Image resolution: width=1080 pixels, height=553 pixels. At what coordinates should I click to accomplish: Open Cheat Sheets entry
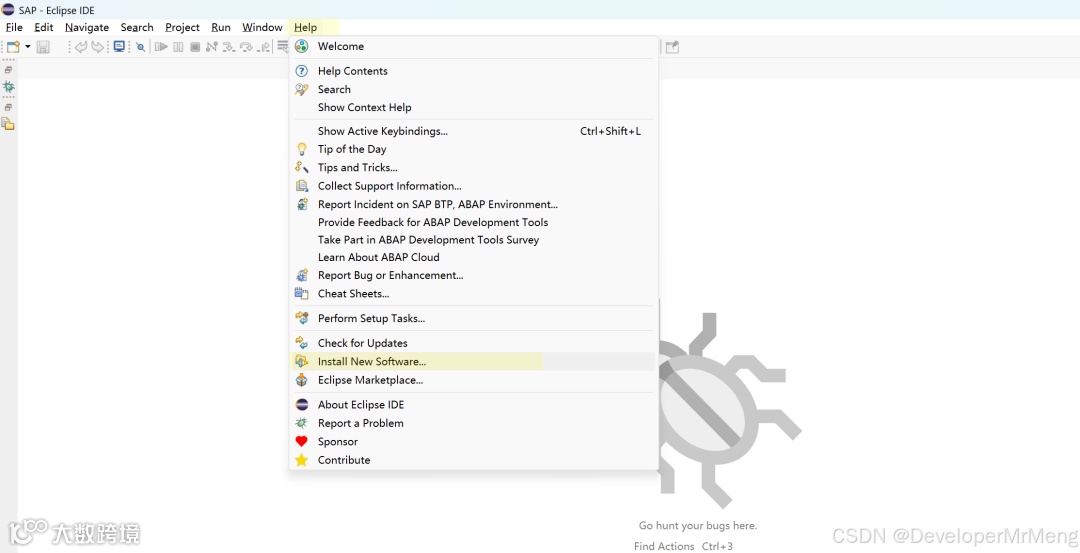[x=474, y=293]
